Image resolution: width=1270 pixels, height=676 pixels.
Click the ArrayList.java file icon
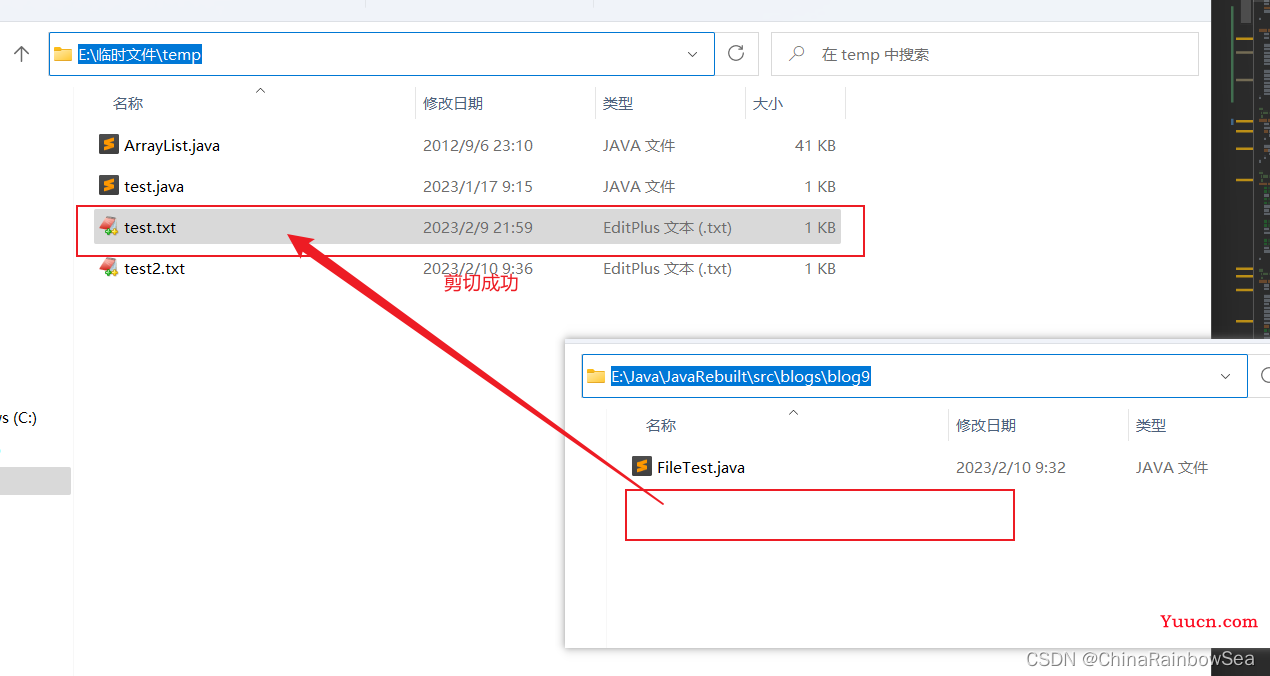point(109,145)
